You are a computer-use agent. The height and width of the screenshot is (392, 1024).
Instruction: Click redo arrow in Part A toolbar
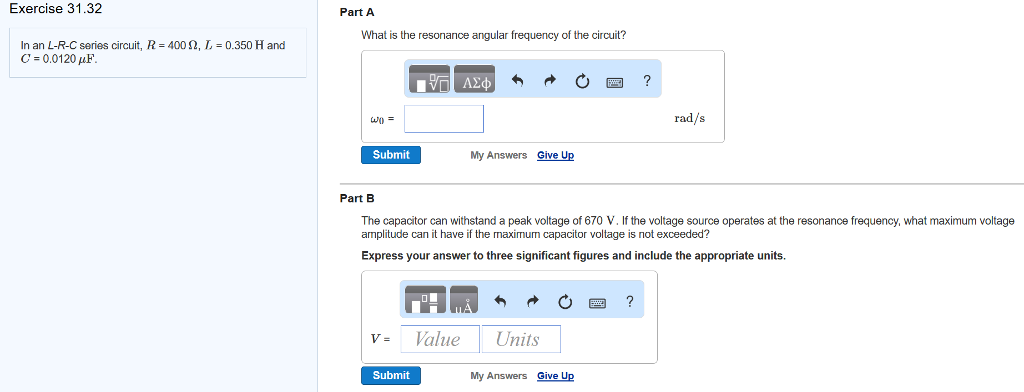[550, 81]
